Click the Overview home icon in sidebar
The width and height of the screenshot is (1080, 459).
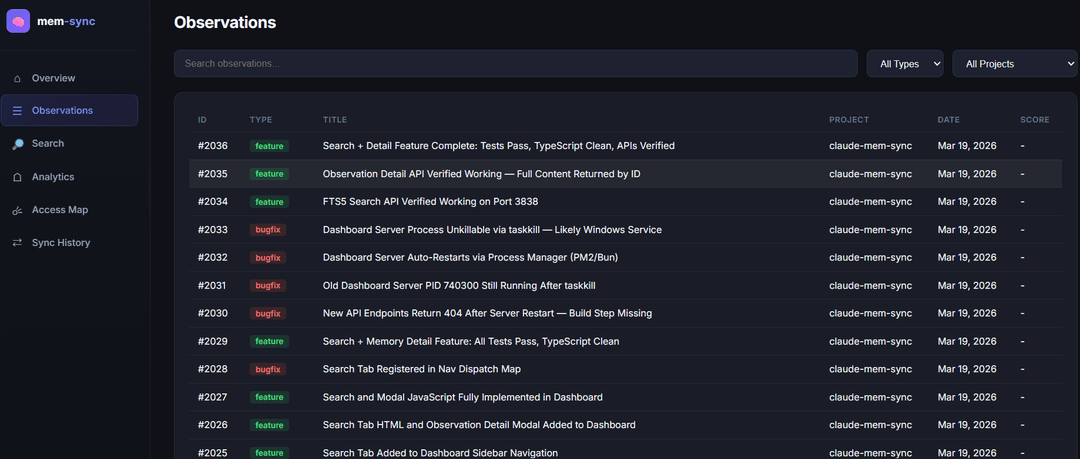coord(17,79)
